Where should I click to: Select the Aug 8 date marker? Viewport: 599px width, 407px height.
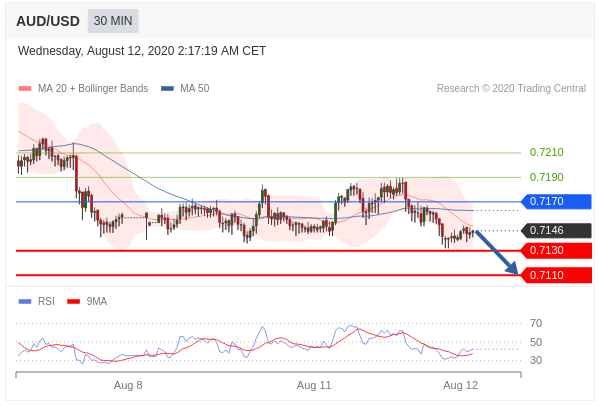(x=128, y=385)
